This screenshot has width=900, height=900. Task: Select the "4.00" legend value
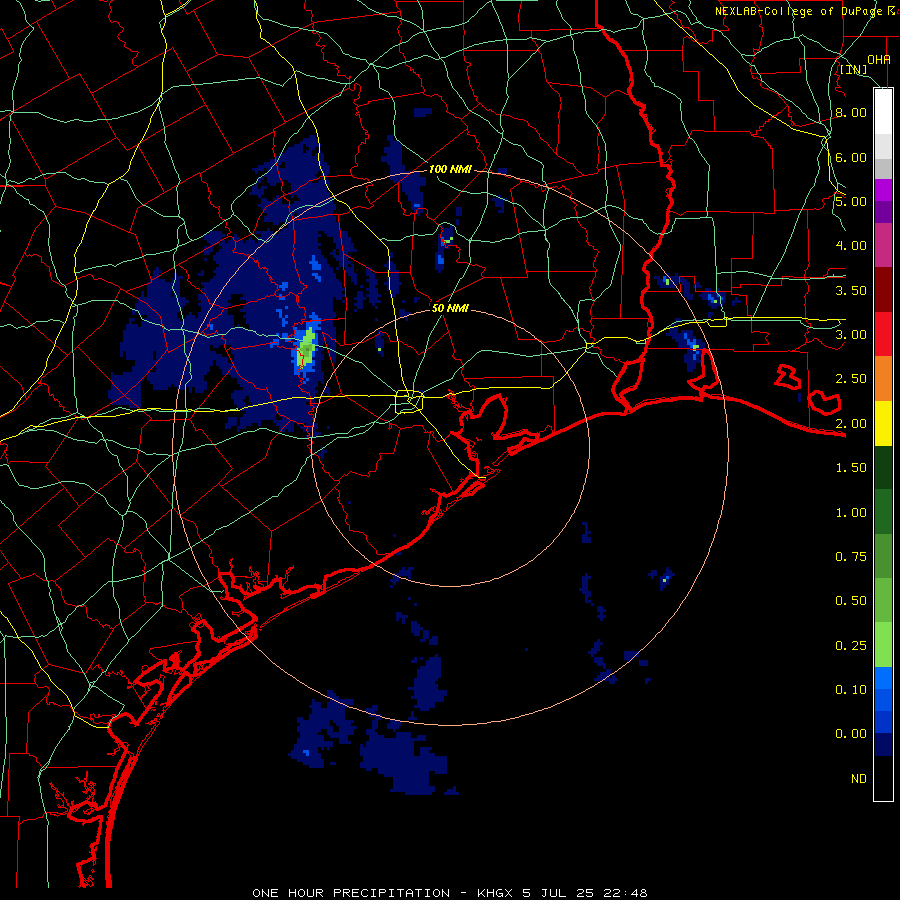tap(851, 246)
